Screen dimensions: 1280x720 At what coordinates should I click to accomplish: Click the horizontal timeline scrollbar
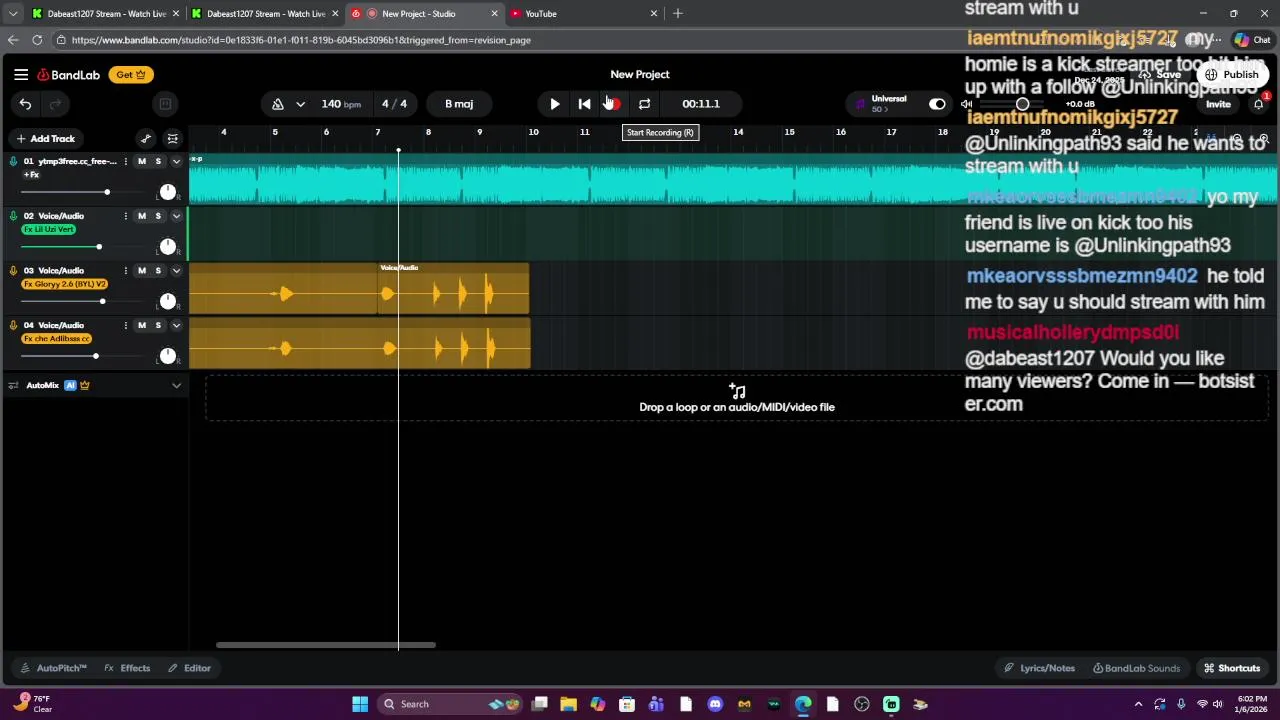pos(326,645)
